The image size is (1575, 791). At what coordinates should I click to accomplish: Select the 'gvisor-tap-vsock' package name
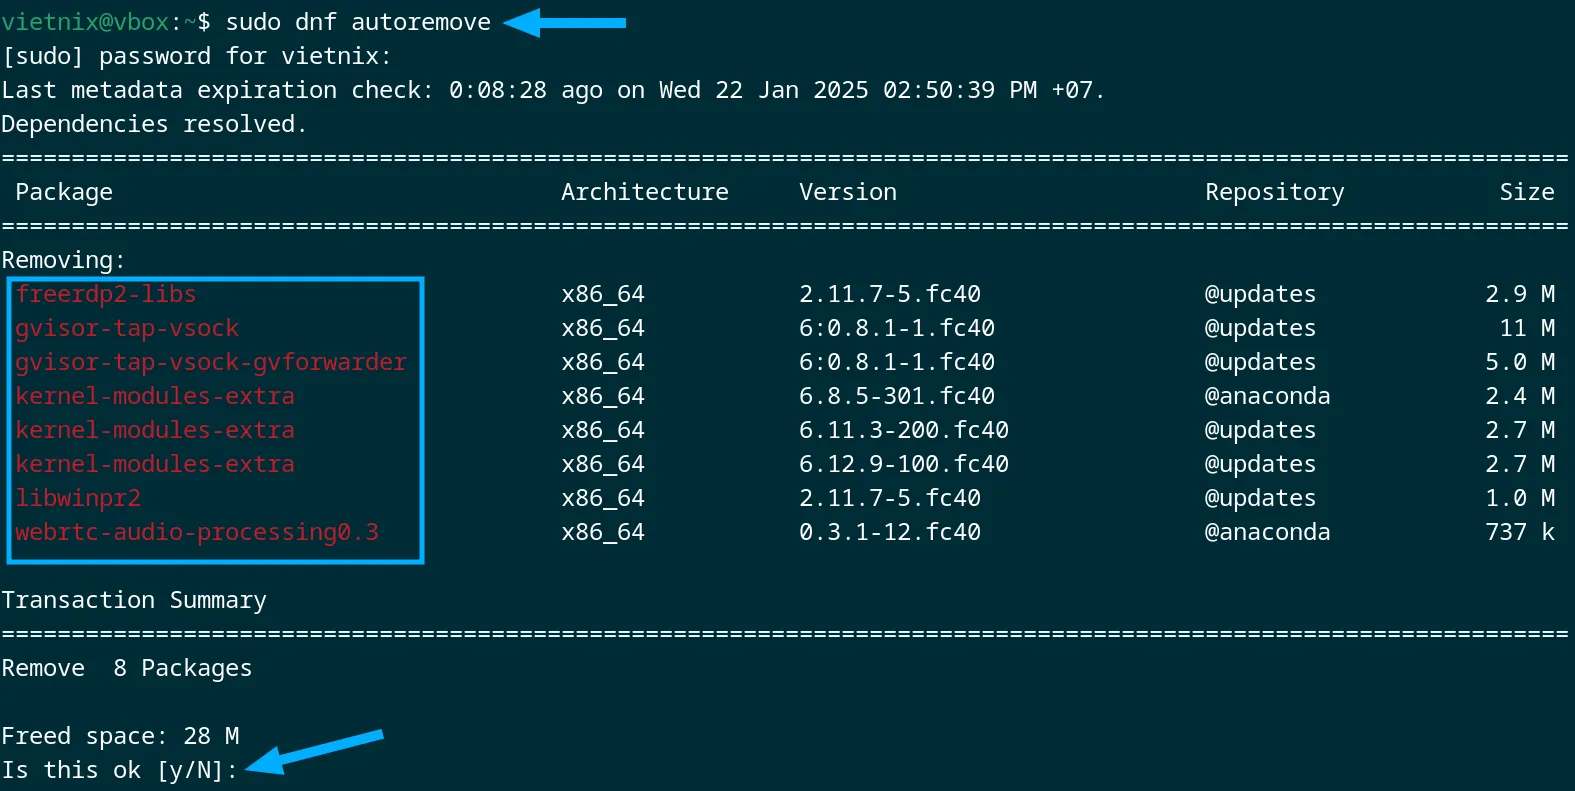tap(127, 328)
